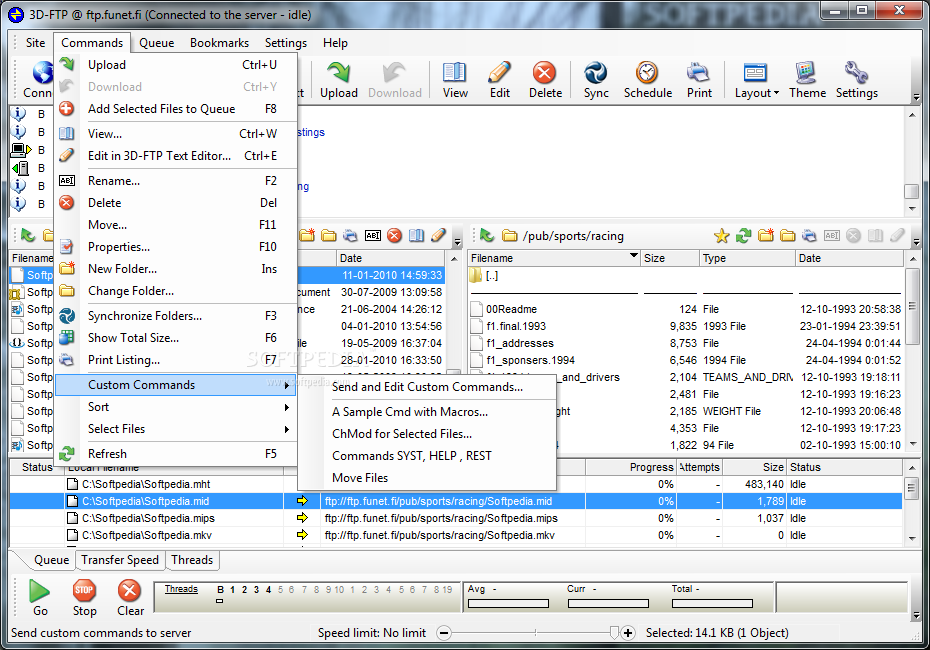This screenshot has height=650, width=930.
Task: Select queue row Softpedia.mht
Action: coord(456,484)
